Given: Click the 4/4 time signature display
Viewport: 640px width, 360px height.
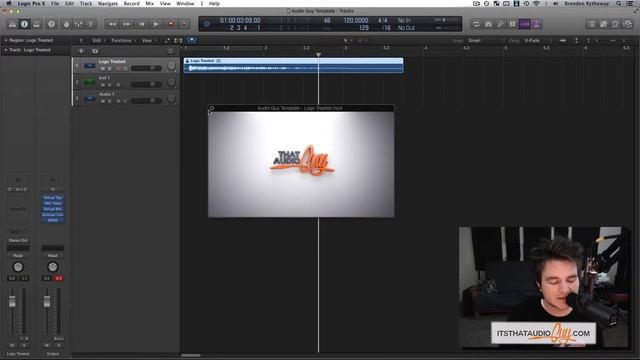Looking at the screenshot, I should pyautogui.click(x=382, y=20).
